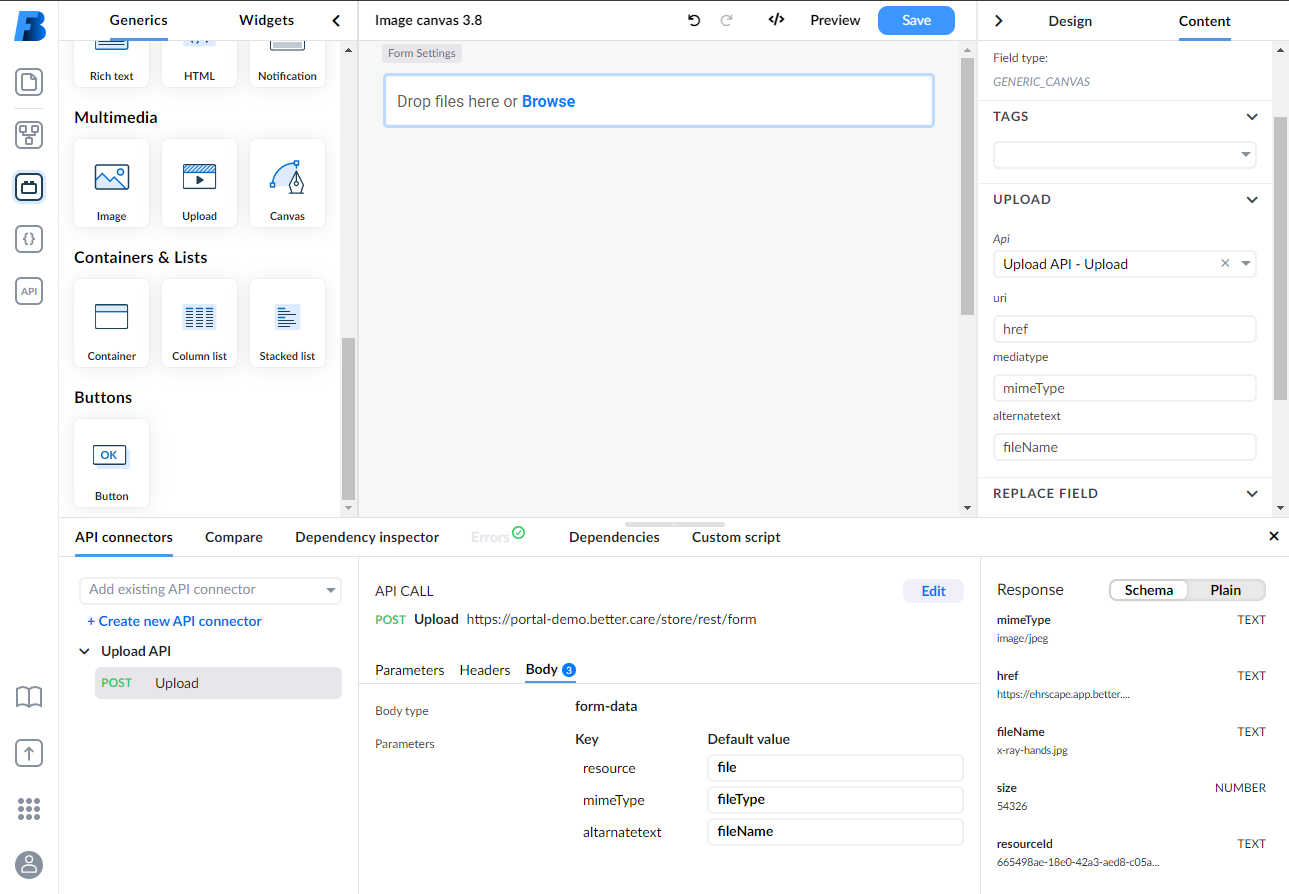Click the Browse link in drop zone
The height and width of the screenshot is (894, 1289).
tap(548, 101)
